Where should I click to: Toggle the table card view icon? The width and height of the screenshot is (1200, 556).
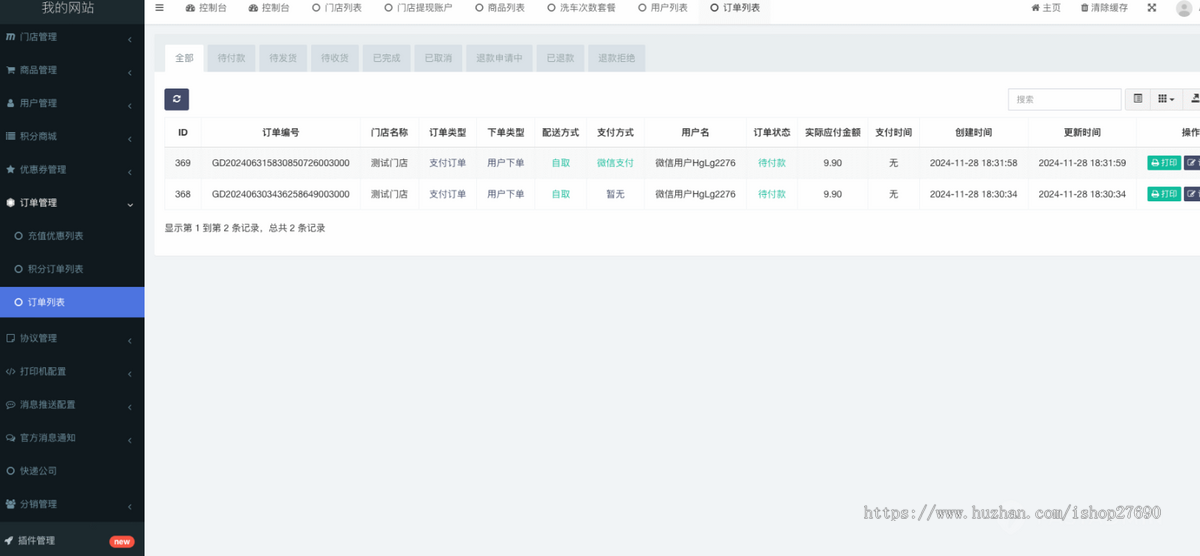(x=1137, y=99)
